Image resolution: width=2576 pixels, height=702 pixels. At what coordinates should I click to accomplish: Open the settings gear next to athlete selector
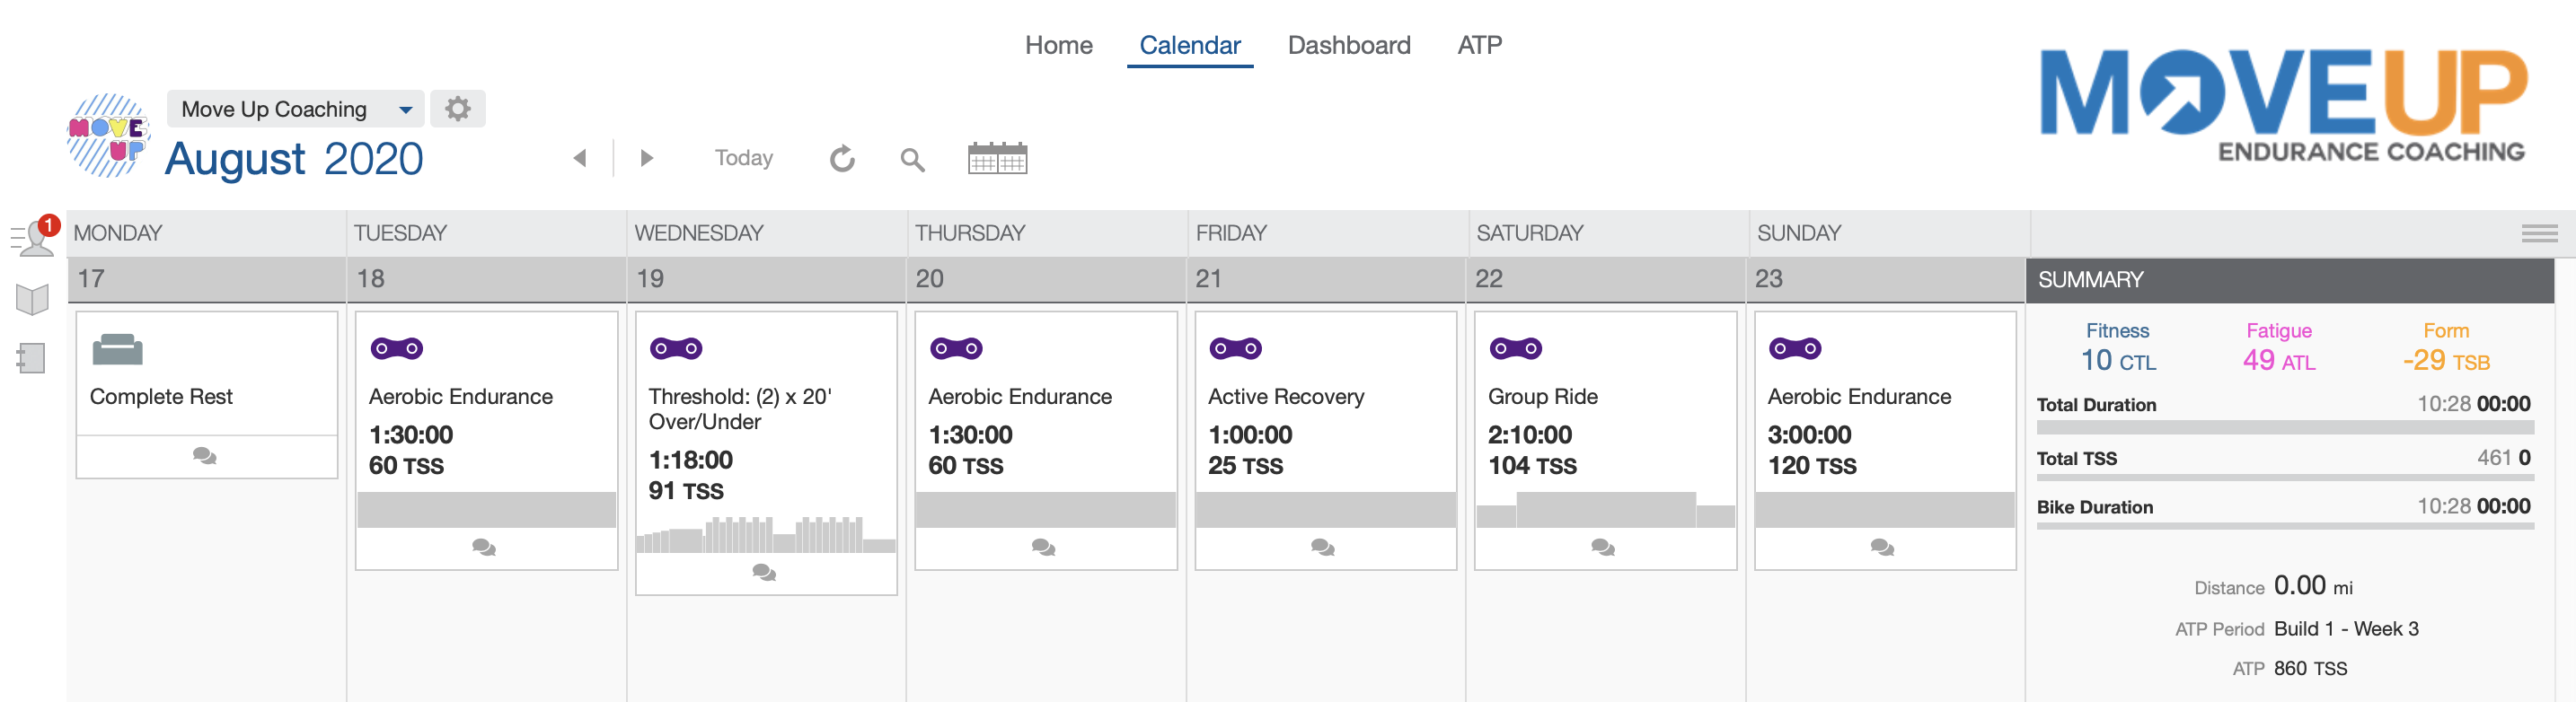pyautogui.click(x=457, y=108)
